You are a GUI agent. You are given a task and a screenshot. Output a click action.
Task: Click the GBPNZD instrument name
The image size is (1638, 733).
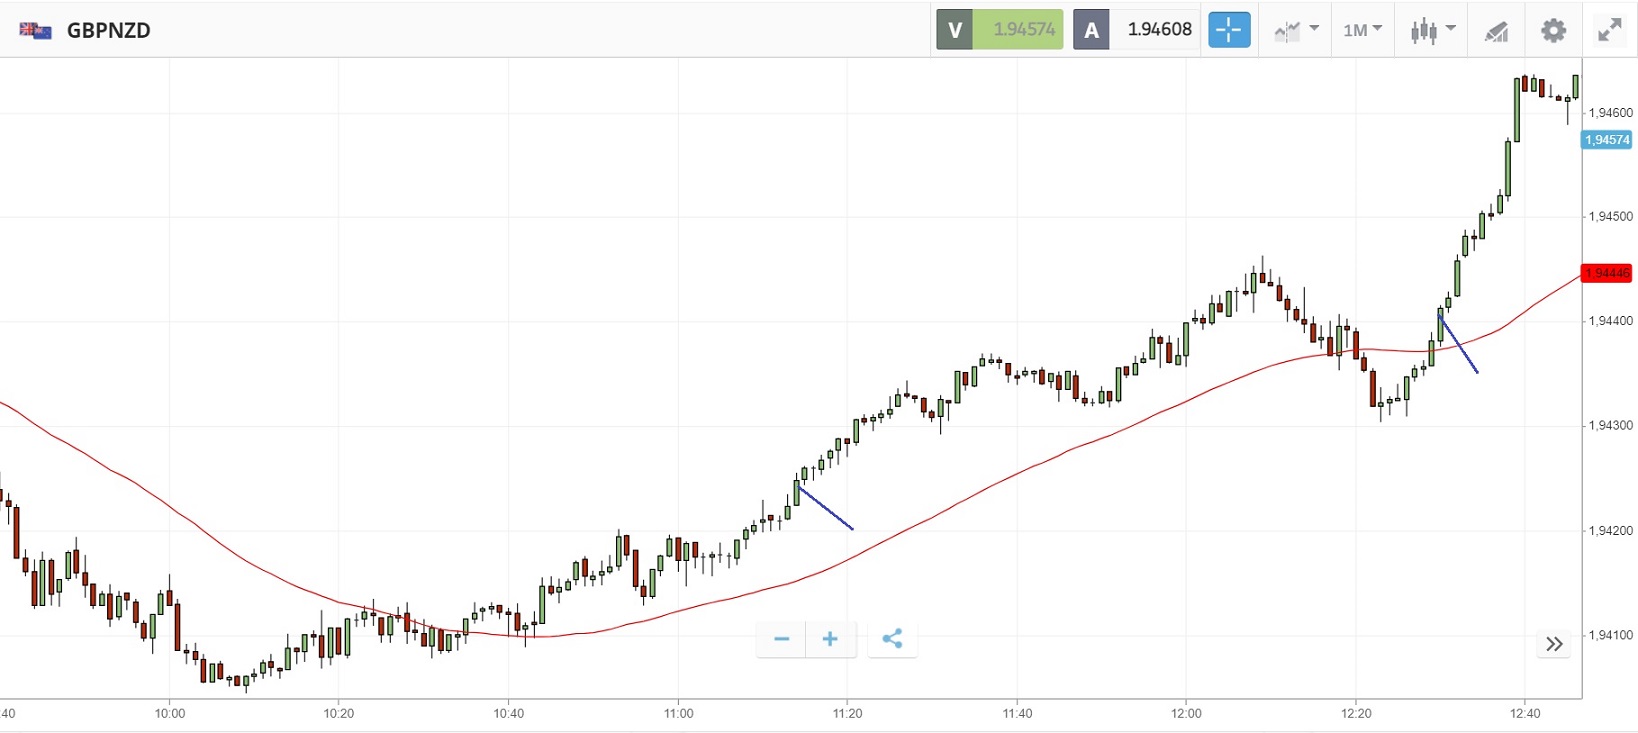108,30
